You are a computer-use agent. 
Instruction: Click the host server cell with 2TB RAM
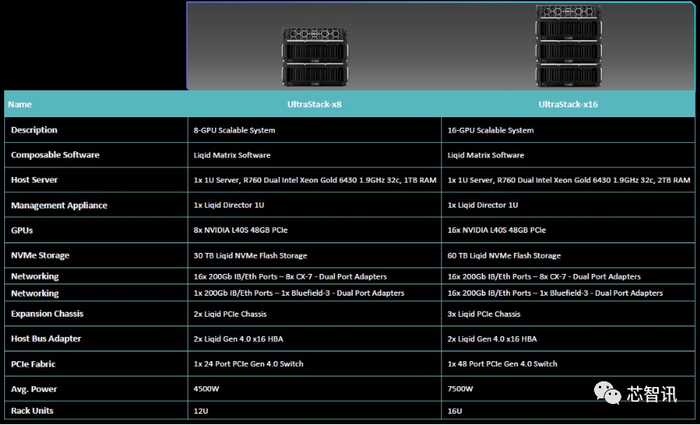click(569, 180)
